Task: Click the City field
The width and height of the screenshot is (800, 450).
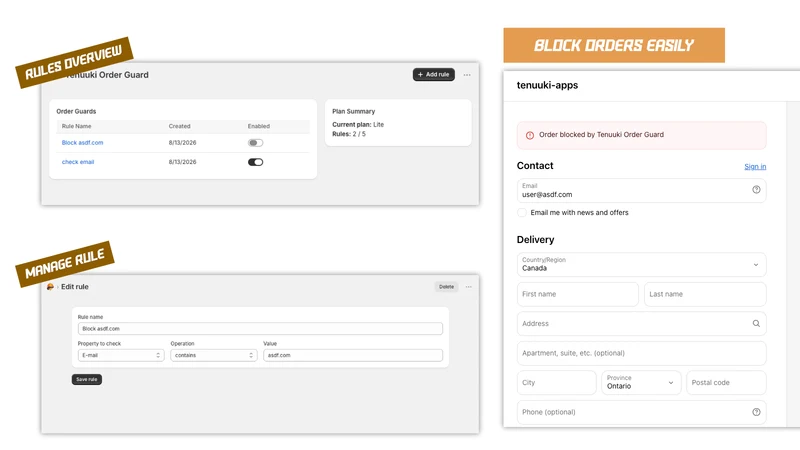Action: pyautogui.click(x=557, y=383)
